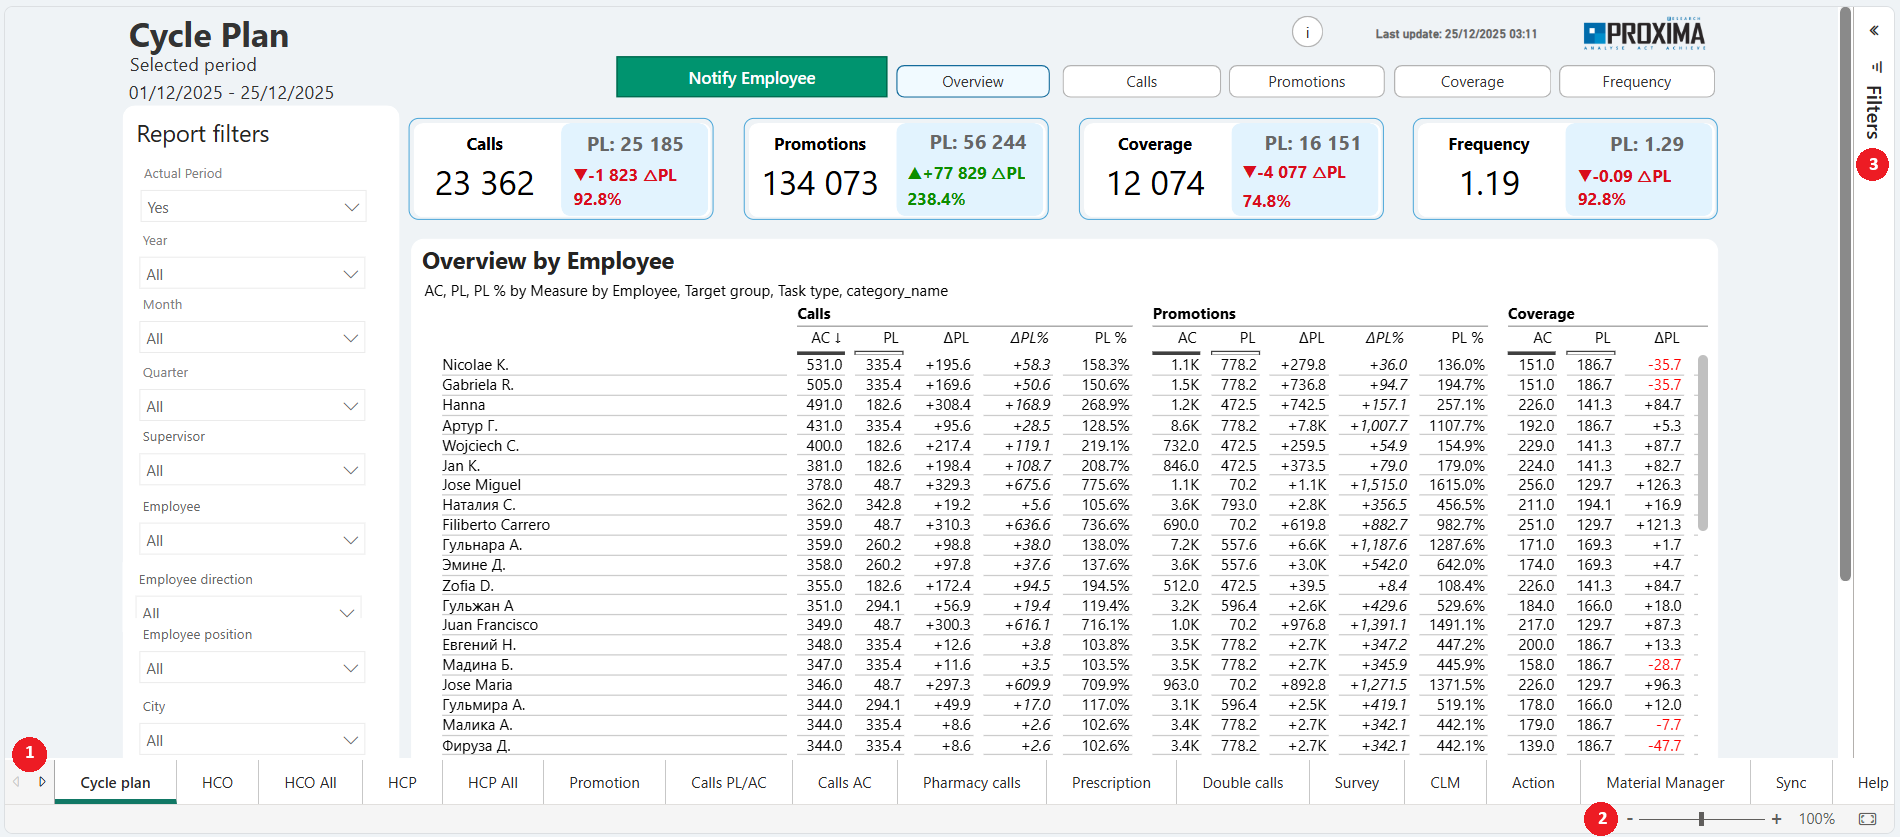
Task: Click the Frequency navigation button
Action: click(x=1636, y=82)
